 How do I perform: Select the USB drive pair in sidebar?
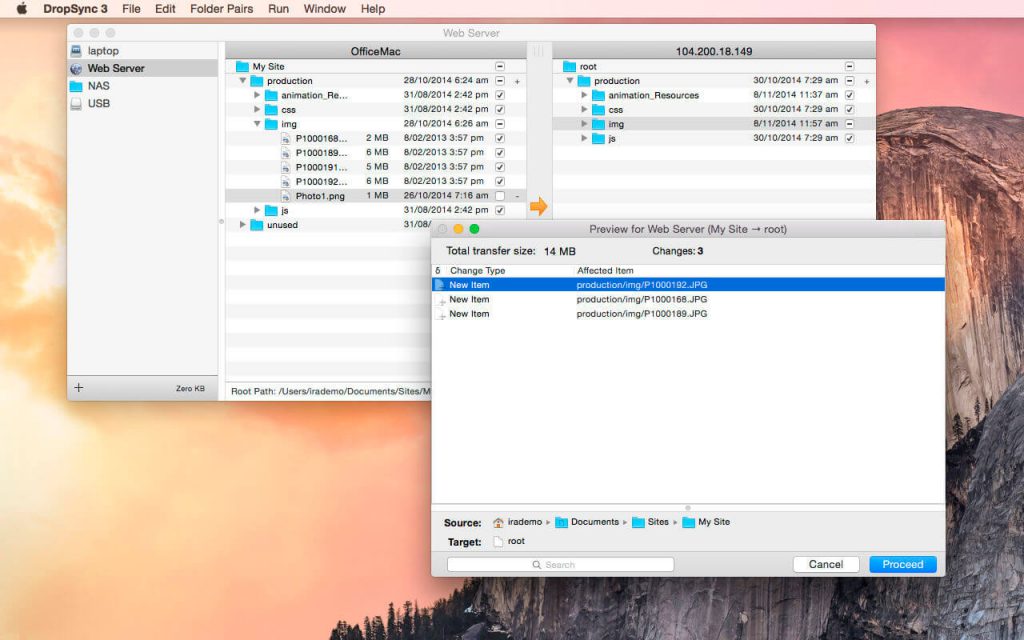click(x=98, y=103)
